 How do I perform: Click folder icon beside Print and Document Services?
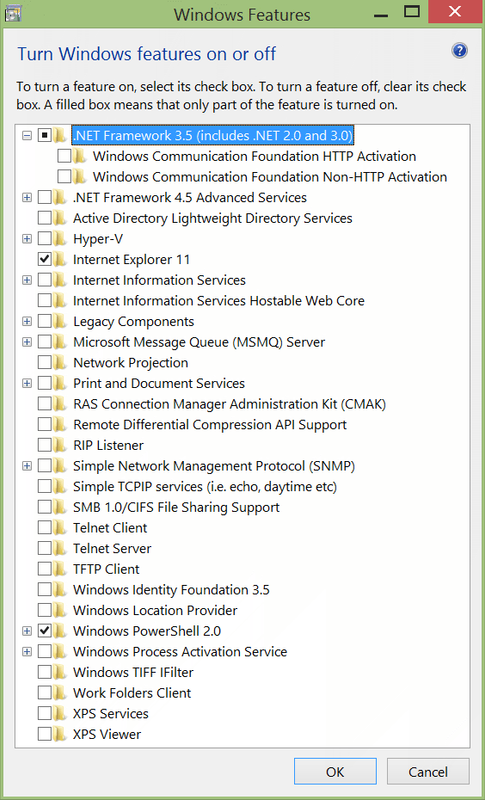pos(60,383)
